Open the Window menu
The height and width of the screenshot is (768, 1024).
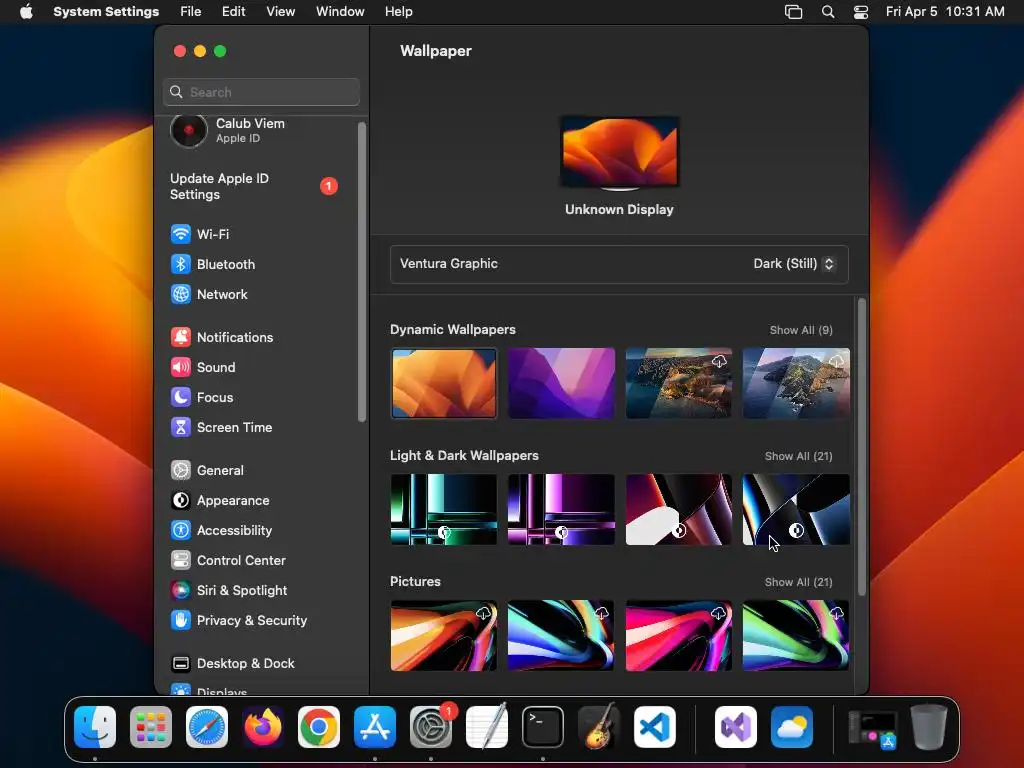pyautogui.click(x=340, y=12)
